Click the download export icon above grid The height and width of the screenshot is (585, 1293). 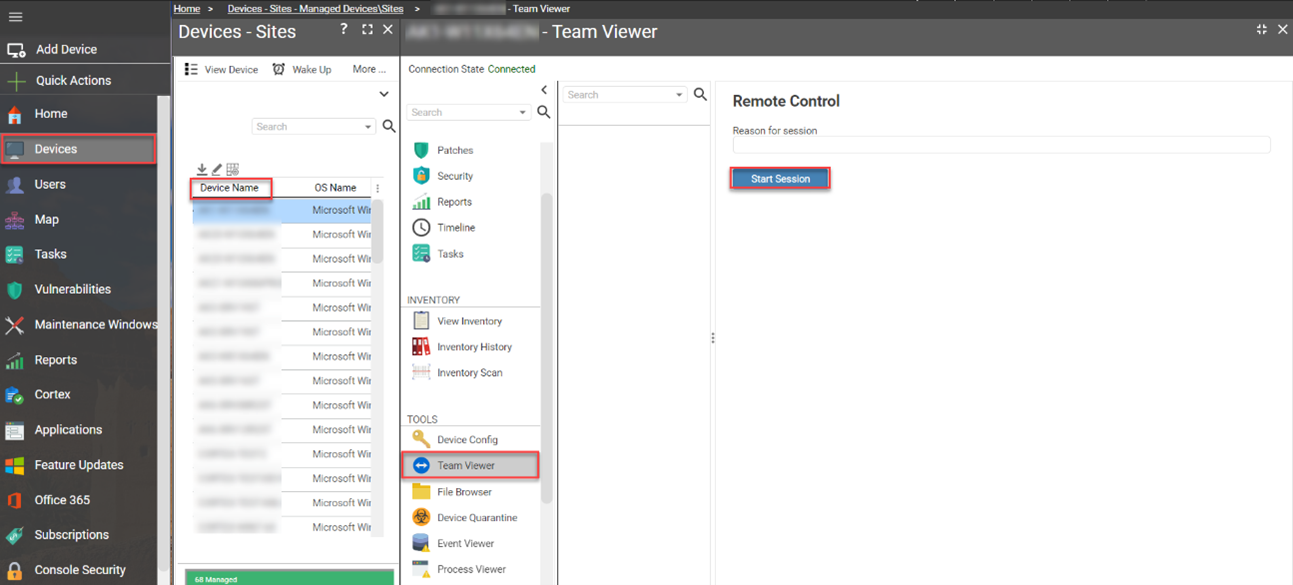202,170
